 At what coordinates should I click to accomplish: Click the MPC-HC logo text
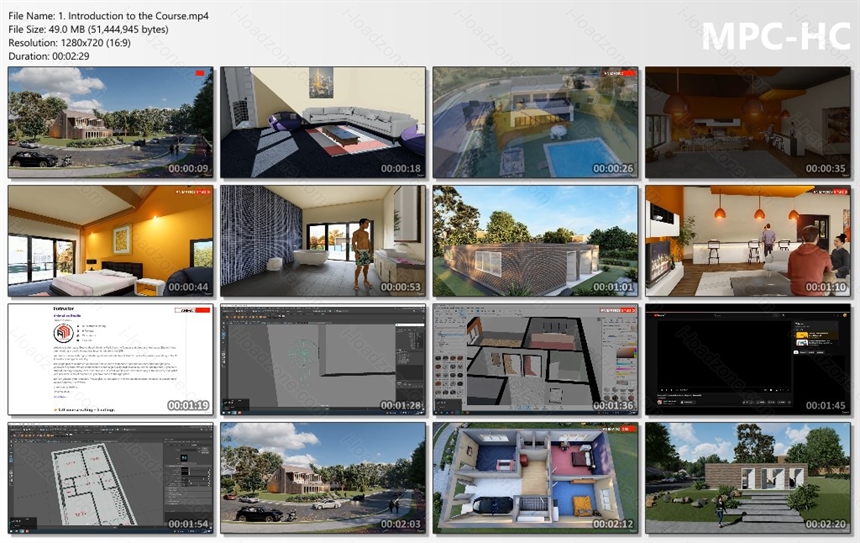776,37
